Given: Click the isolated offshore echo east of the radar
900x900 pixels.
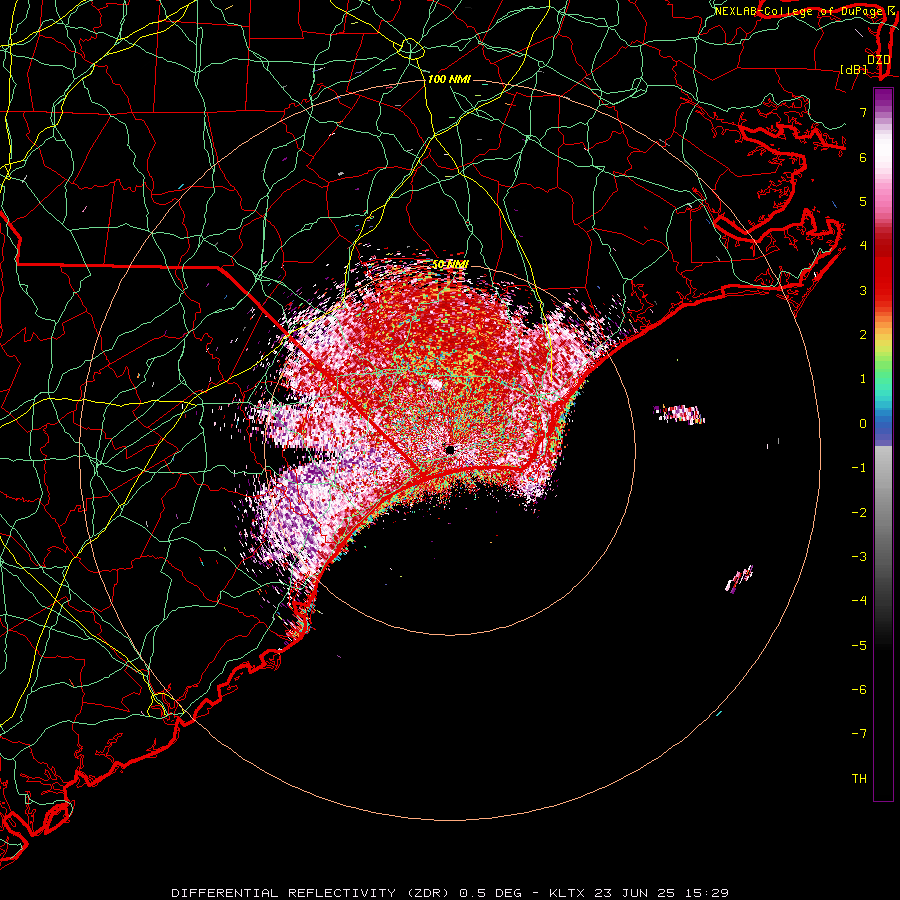Looking at the screenshot, I should click(680, 414).
